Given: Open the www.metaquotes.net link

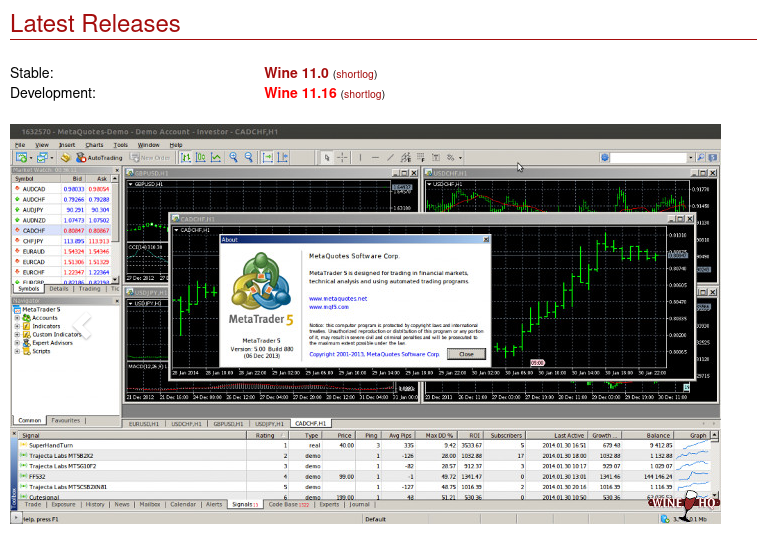Looking at the screenshot, I should click(338, 298).
